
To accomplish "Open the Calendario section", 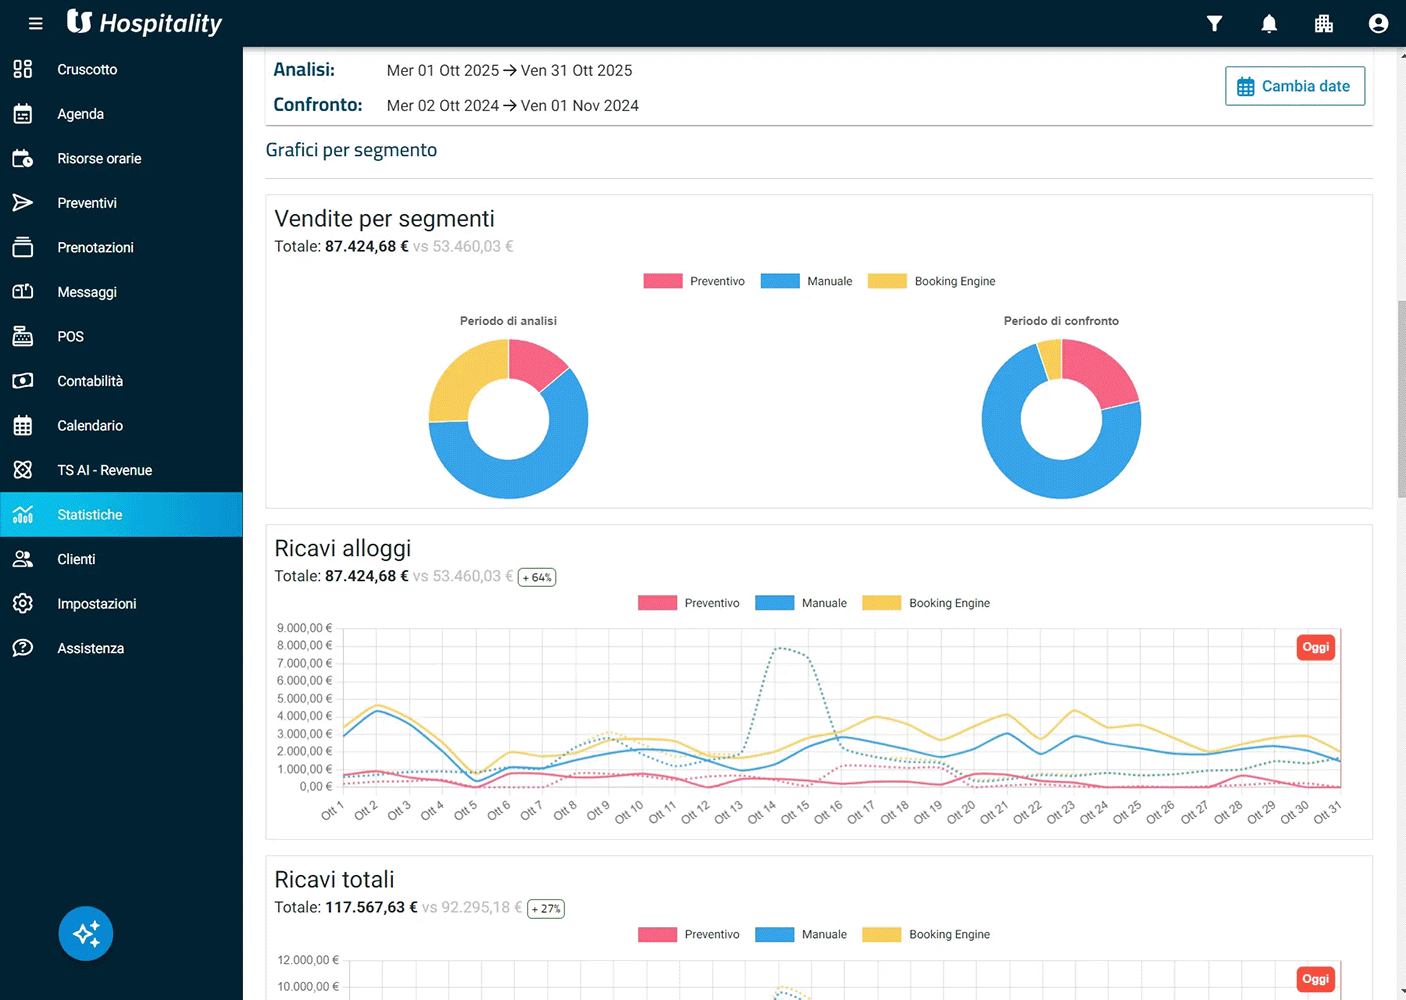I will coord(90,425).
